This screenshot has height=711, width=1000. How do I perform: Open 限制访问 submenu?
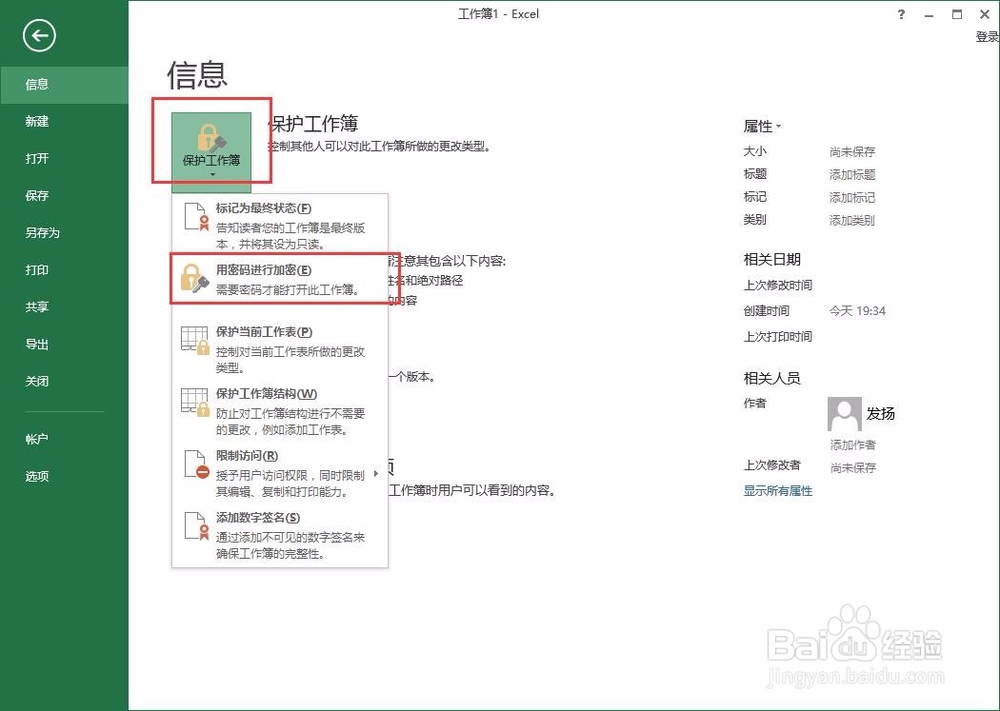pyautogui.click(x=280, y=473)
